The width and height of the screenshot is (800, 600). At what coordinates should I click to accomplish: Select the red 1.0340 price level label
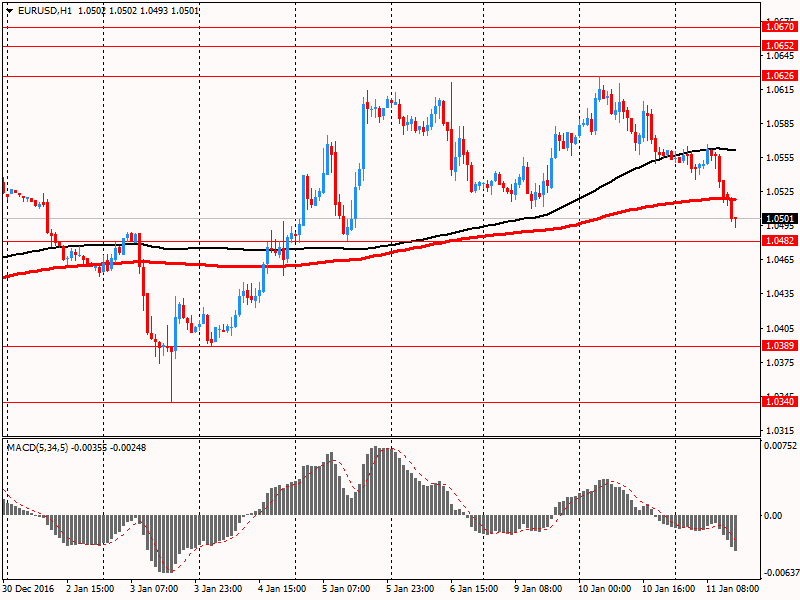(779, 402)
